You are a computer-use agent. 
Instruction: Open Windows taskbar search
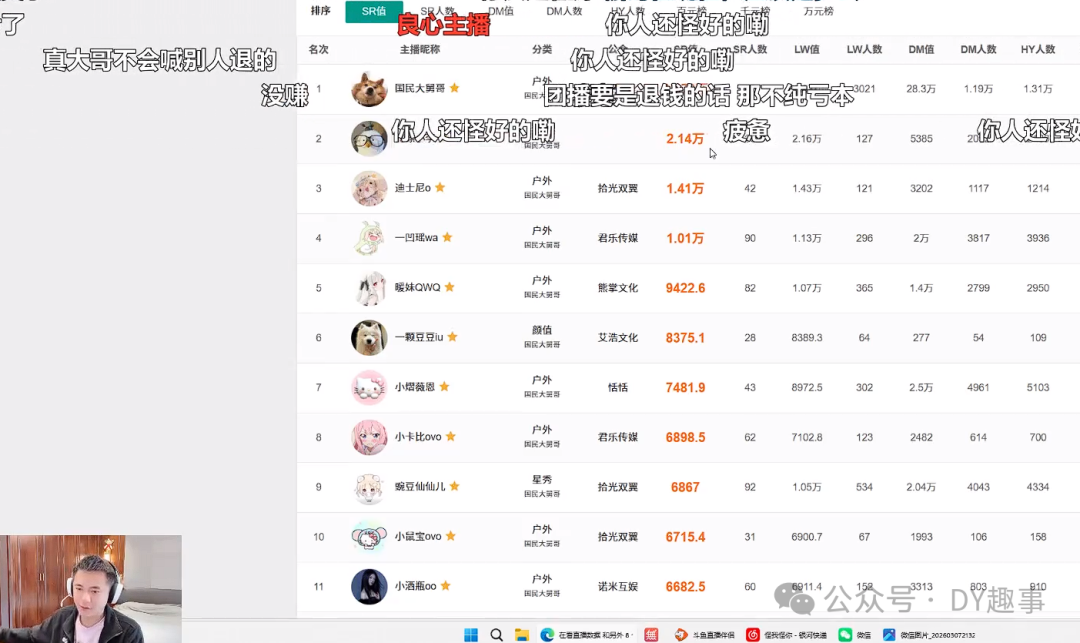(x=497, y=635)
